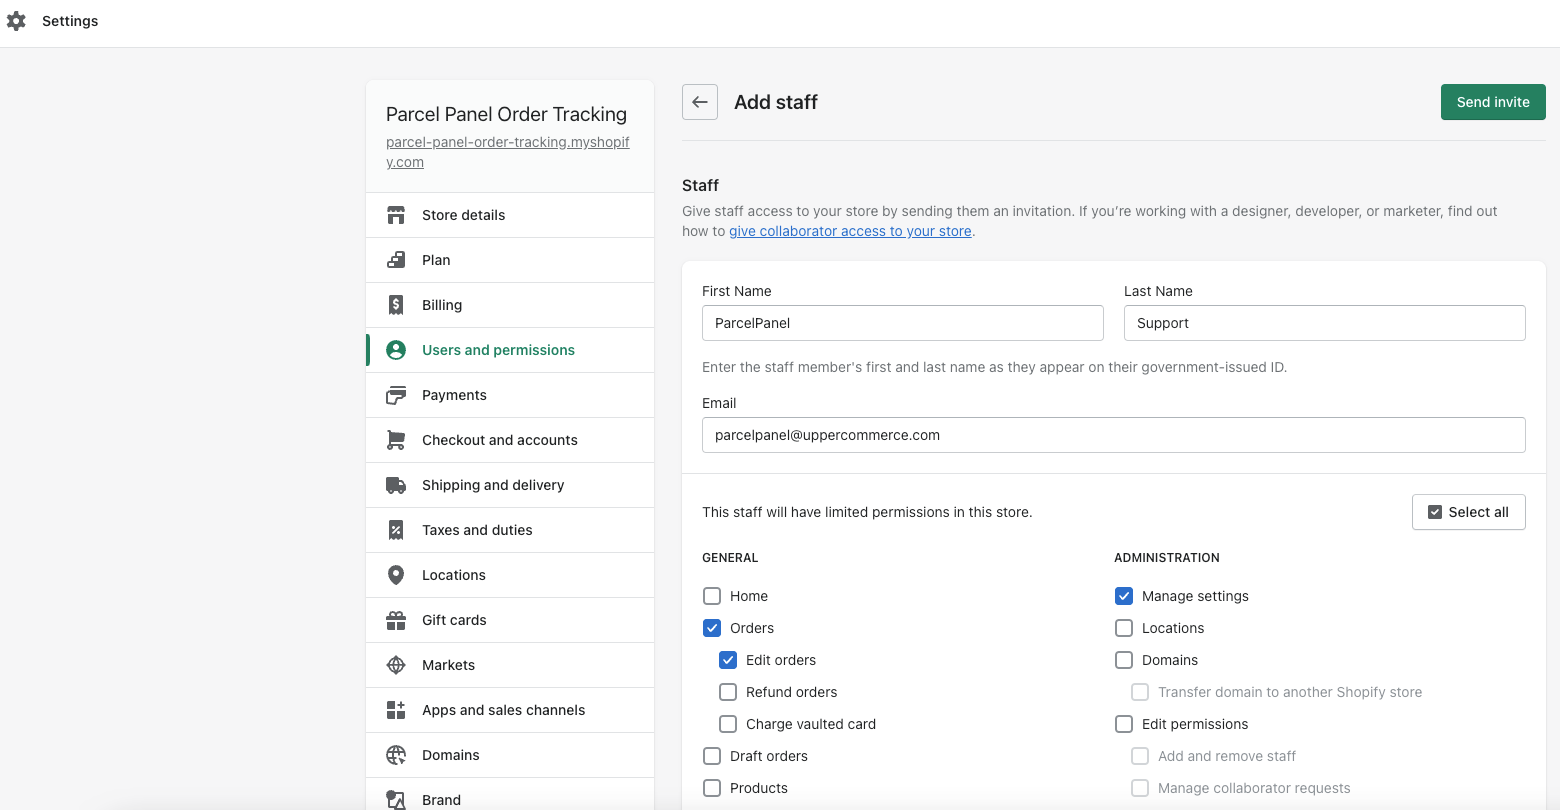The width and height of the screenshot is (1560, 810).
Task: Click the Email input field
Action: [x=1114, y=435]
